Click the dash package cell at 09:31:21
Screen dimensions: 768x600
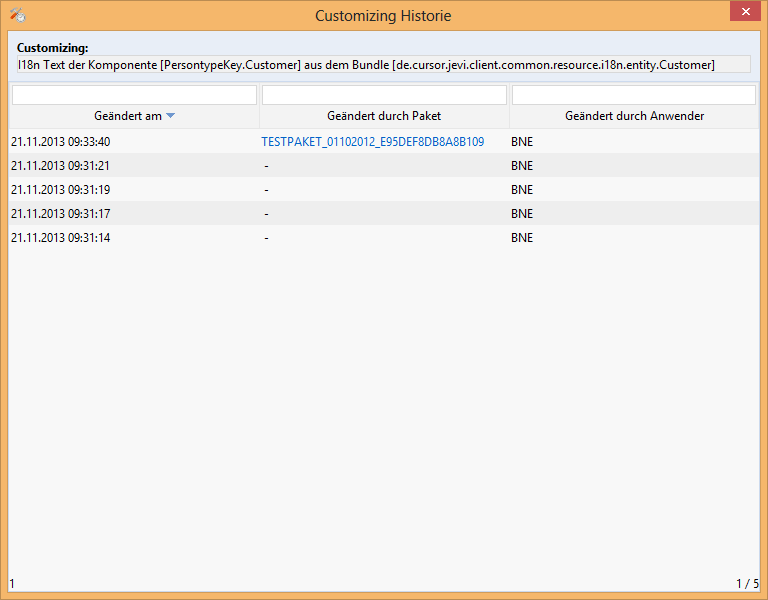[267, 166]
